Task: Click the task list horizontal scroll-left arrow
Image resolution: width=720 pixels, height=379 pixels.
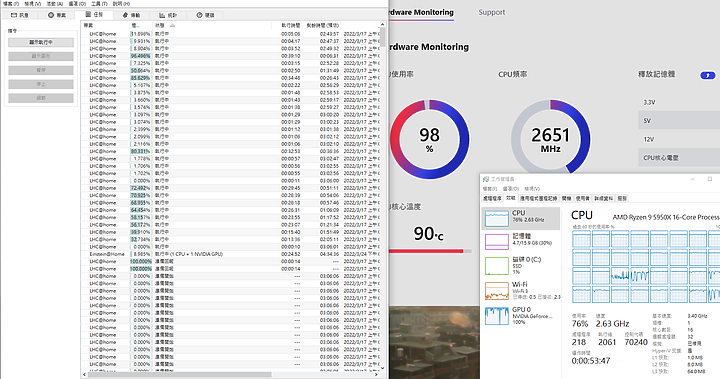Action: point(84,374)
